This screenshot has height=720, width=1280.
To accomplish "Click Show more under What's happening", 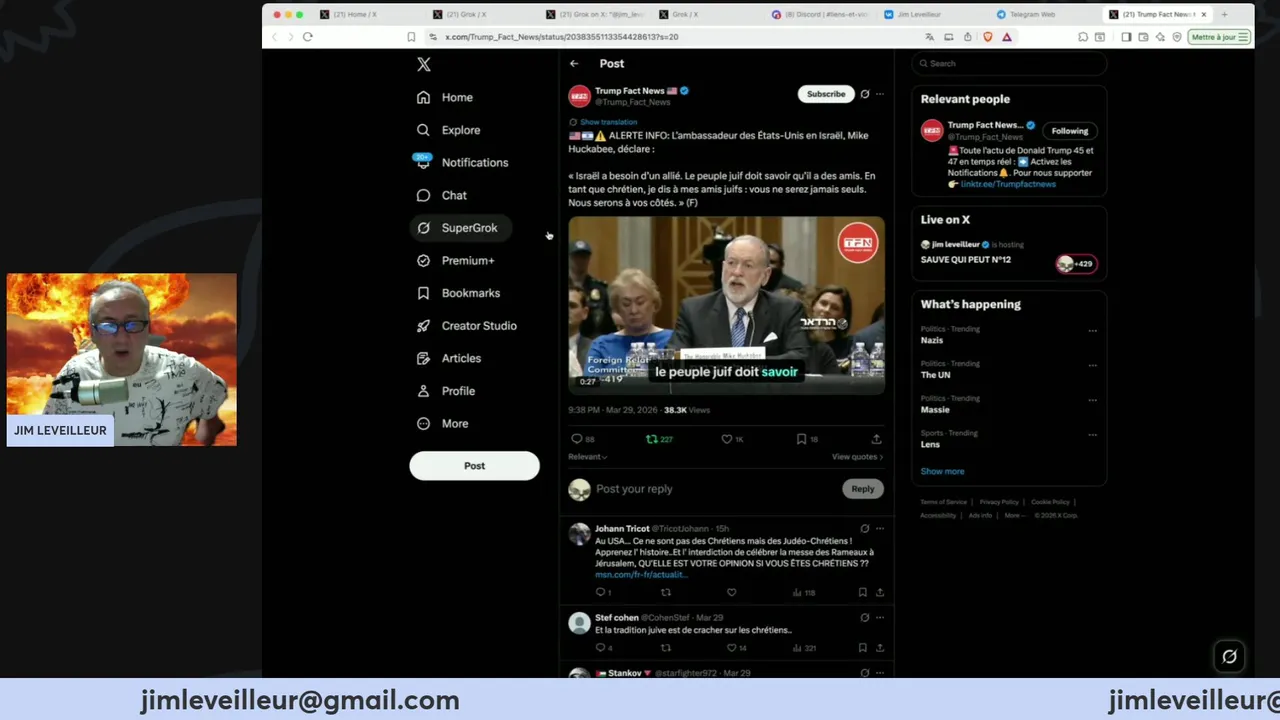I will [942, 471].
